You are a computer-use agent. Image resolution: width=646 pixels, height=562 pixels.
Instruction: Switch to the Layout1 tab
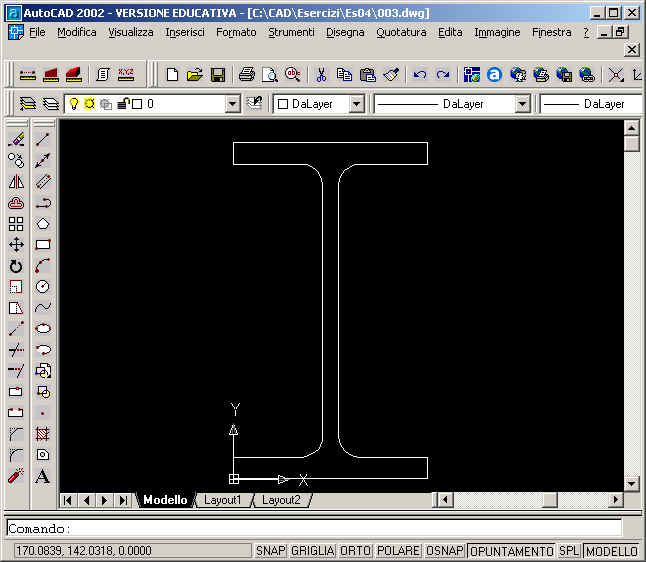222,500
